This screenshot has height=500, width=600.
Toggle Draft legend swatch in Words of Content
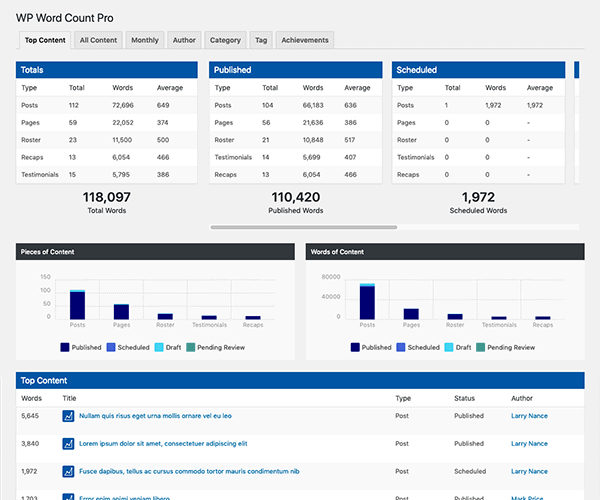(x=449, y=347)
